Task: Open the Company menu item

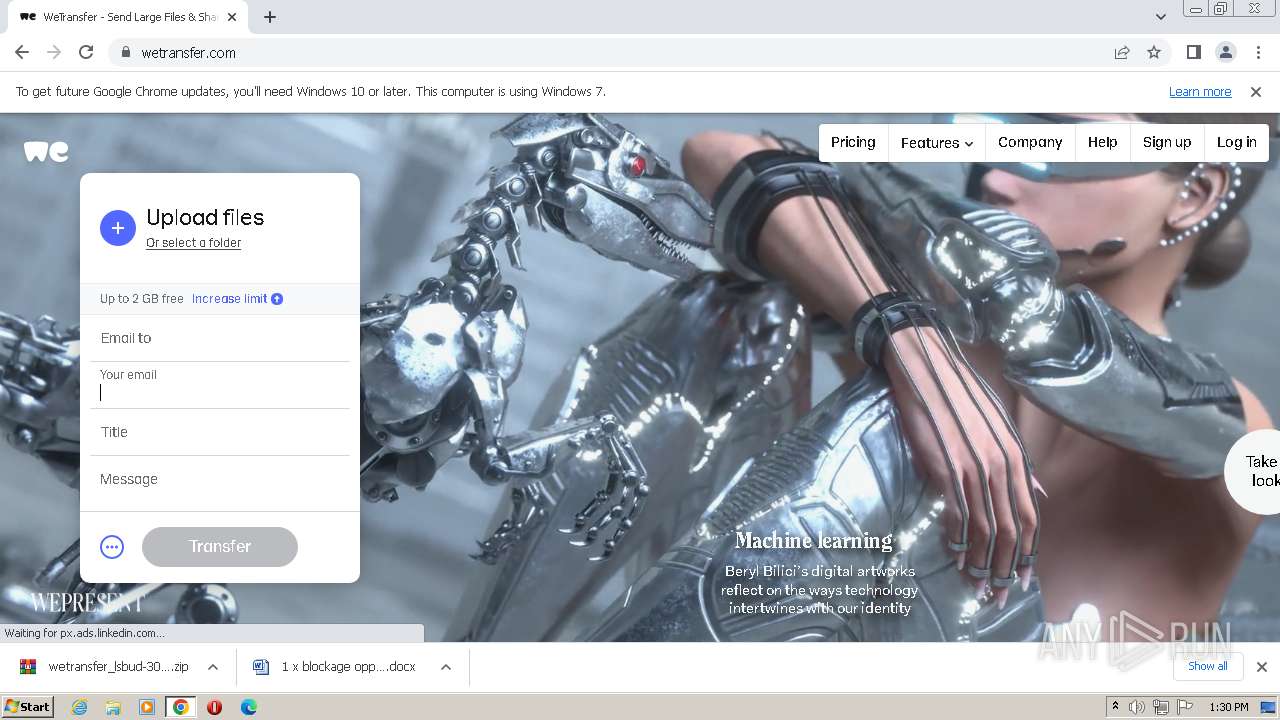Action: click(1030, 143)
